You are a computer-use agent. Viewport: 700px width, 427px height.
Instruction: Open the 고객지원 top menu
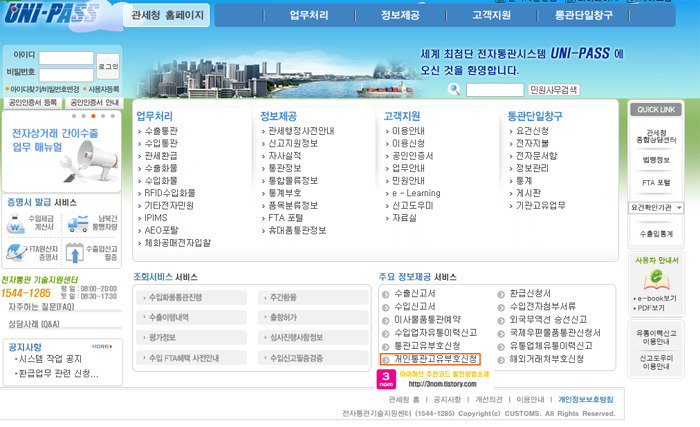pos(492,15)
